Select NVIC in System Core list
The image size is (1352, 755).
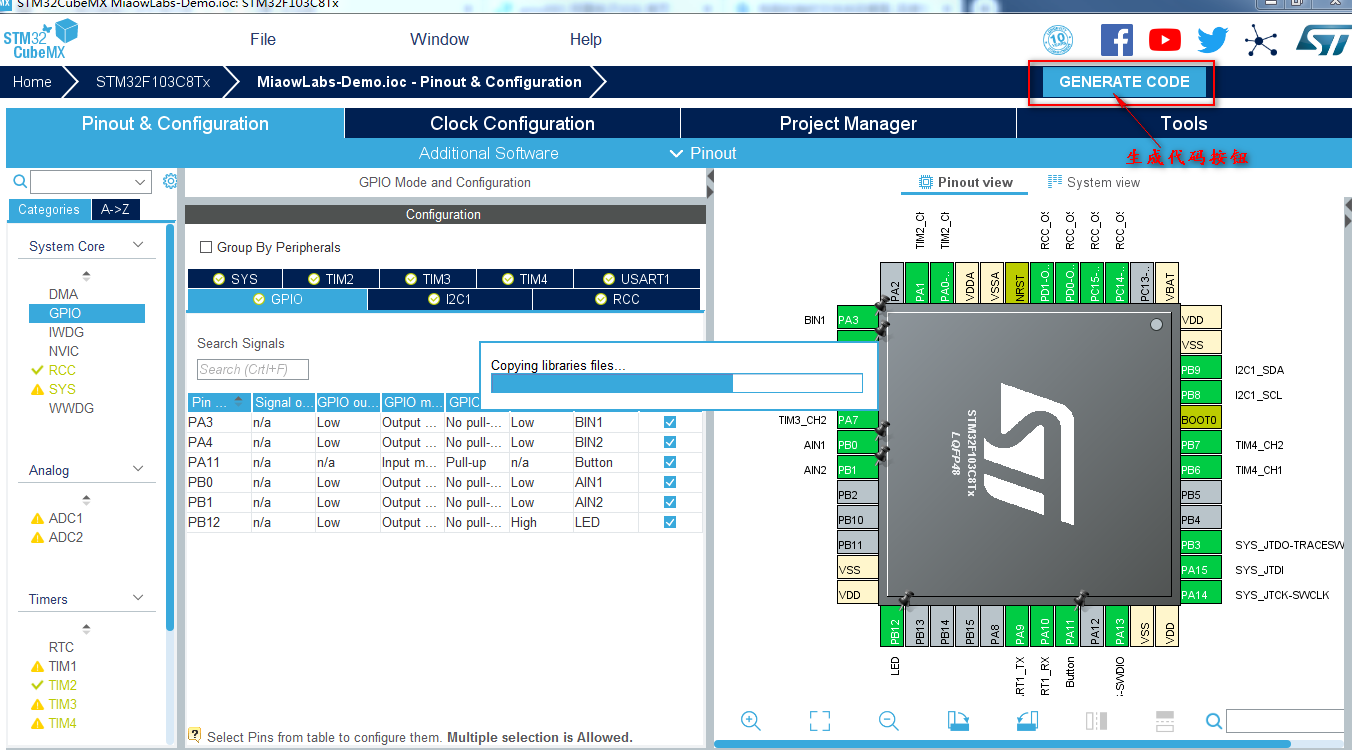tap(64, 351)
